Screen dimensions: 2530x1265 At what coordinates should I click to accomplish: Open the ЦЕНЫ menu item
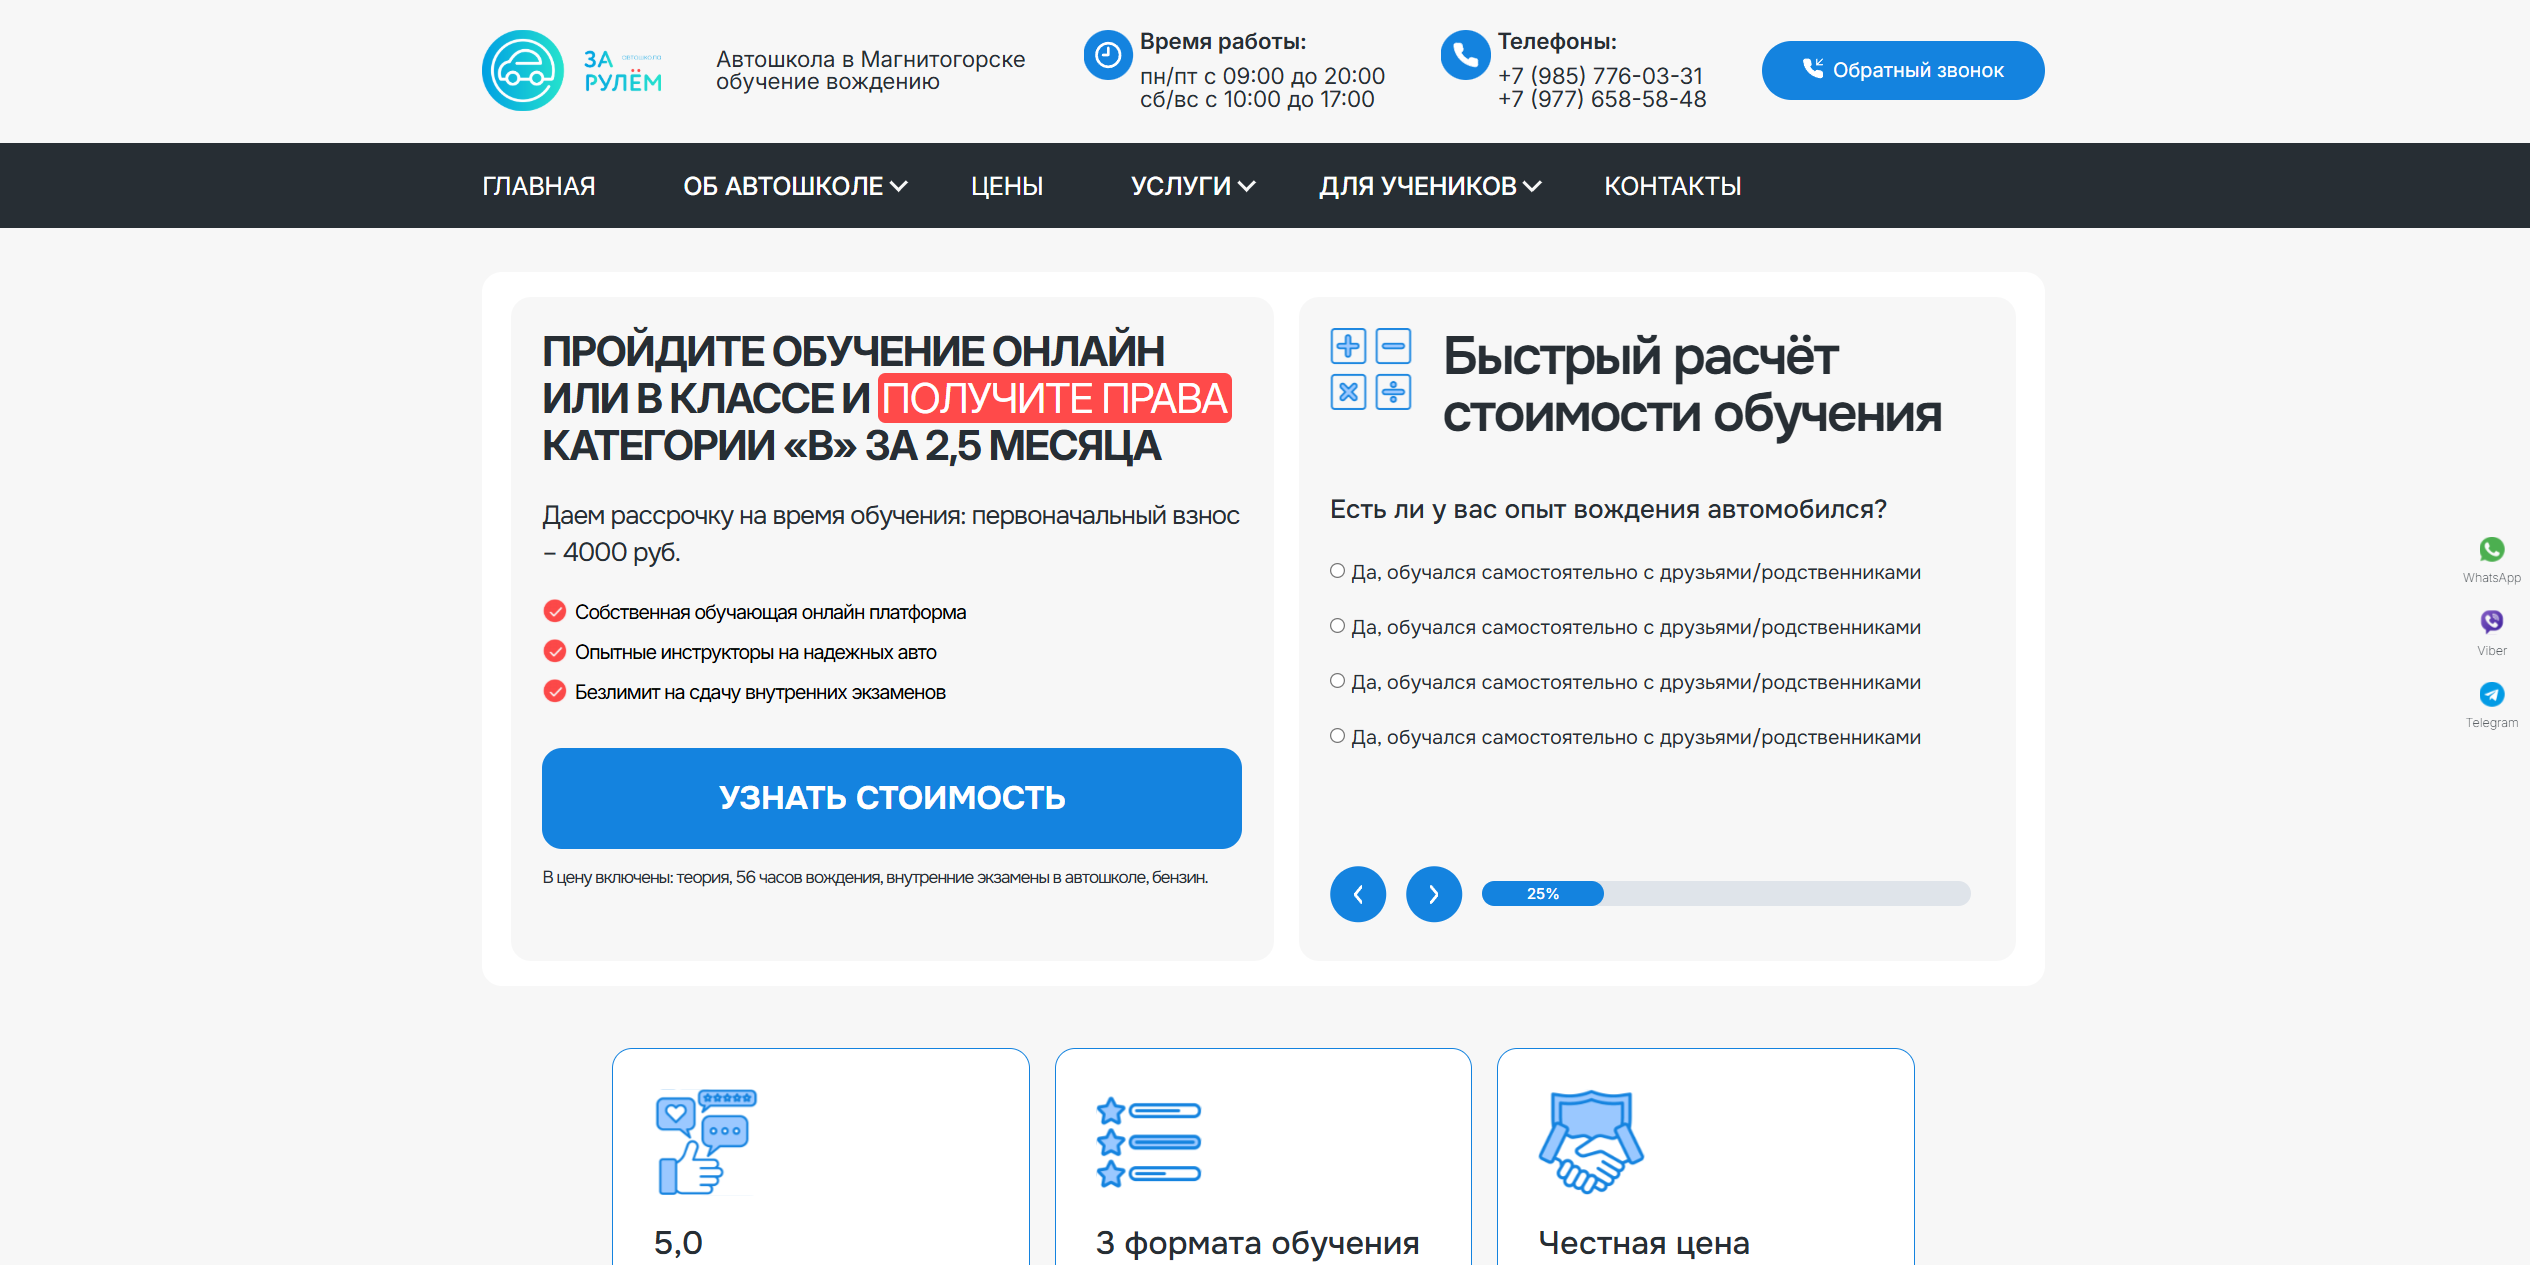[x=1006, y=185]
